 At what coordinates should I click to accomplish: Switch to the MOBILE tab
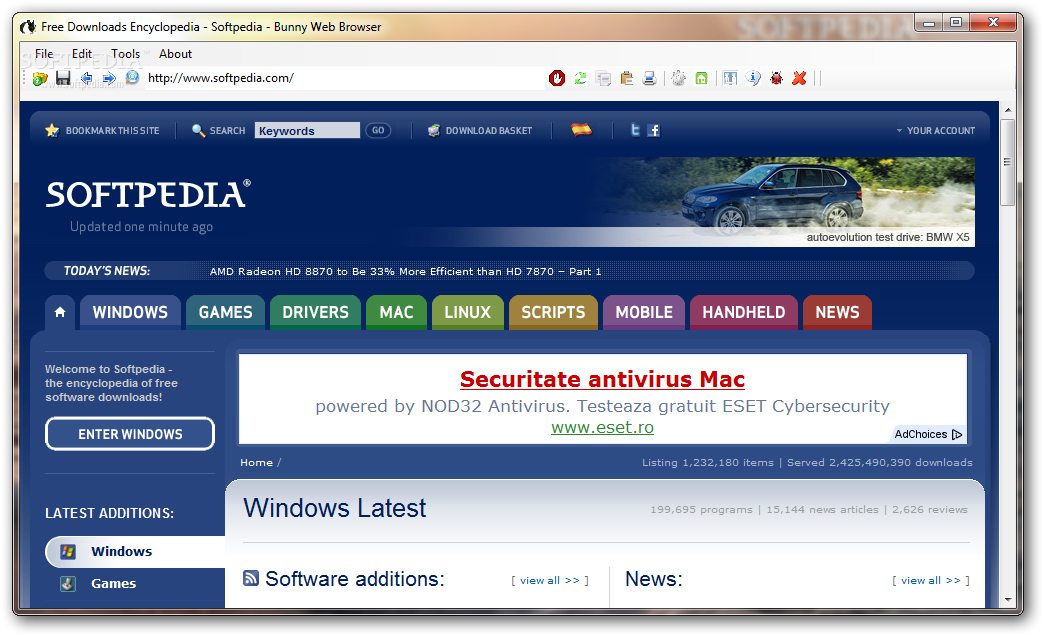[644, 312]
